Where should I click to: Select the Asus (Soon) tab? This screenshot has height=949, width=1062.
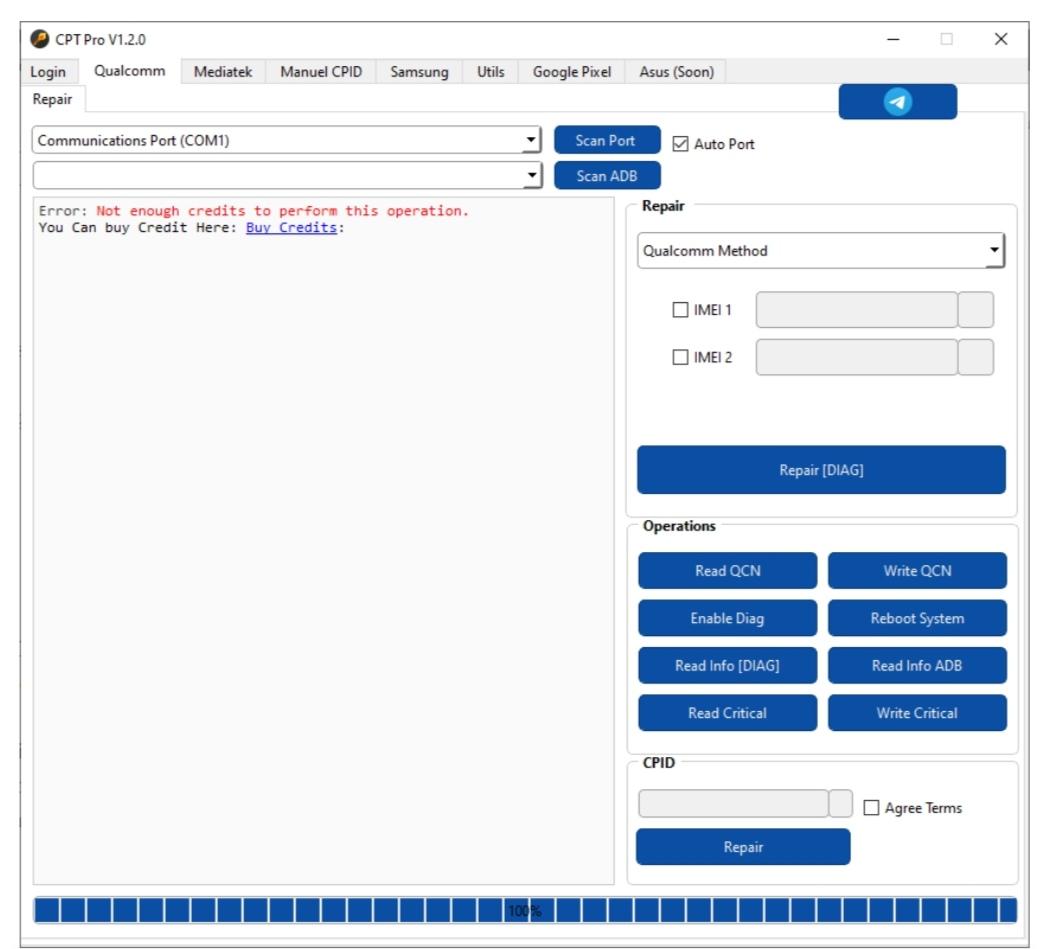pos(676,72)
